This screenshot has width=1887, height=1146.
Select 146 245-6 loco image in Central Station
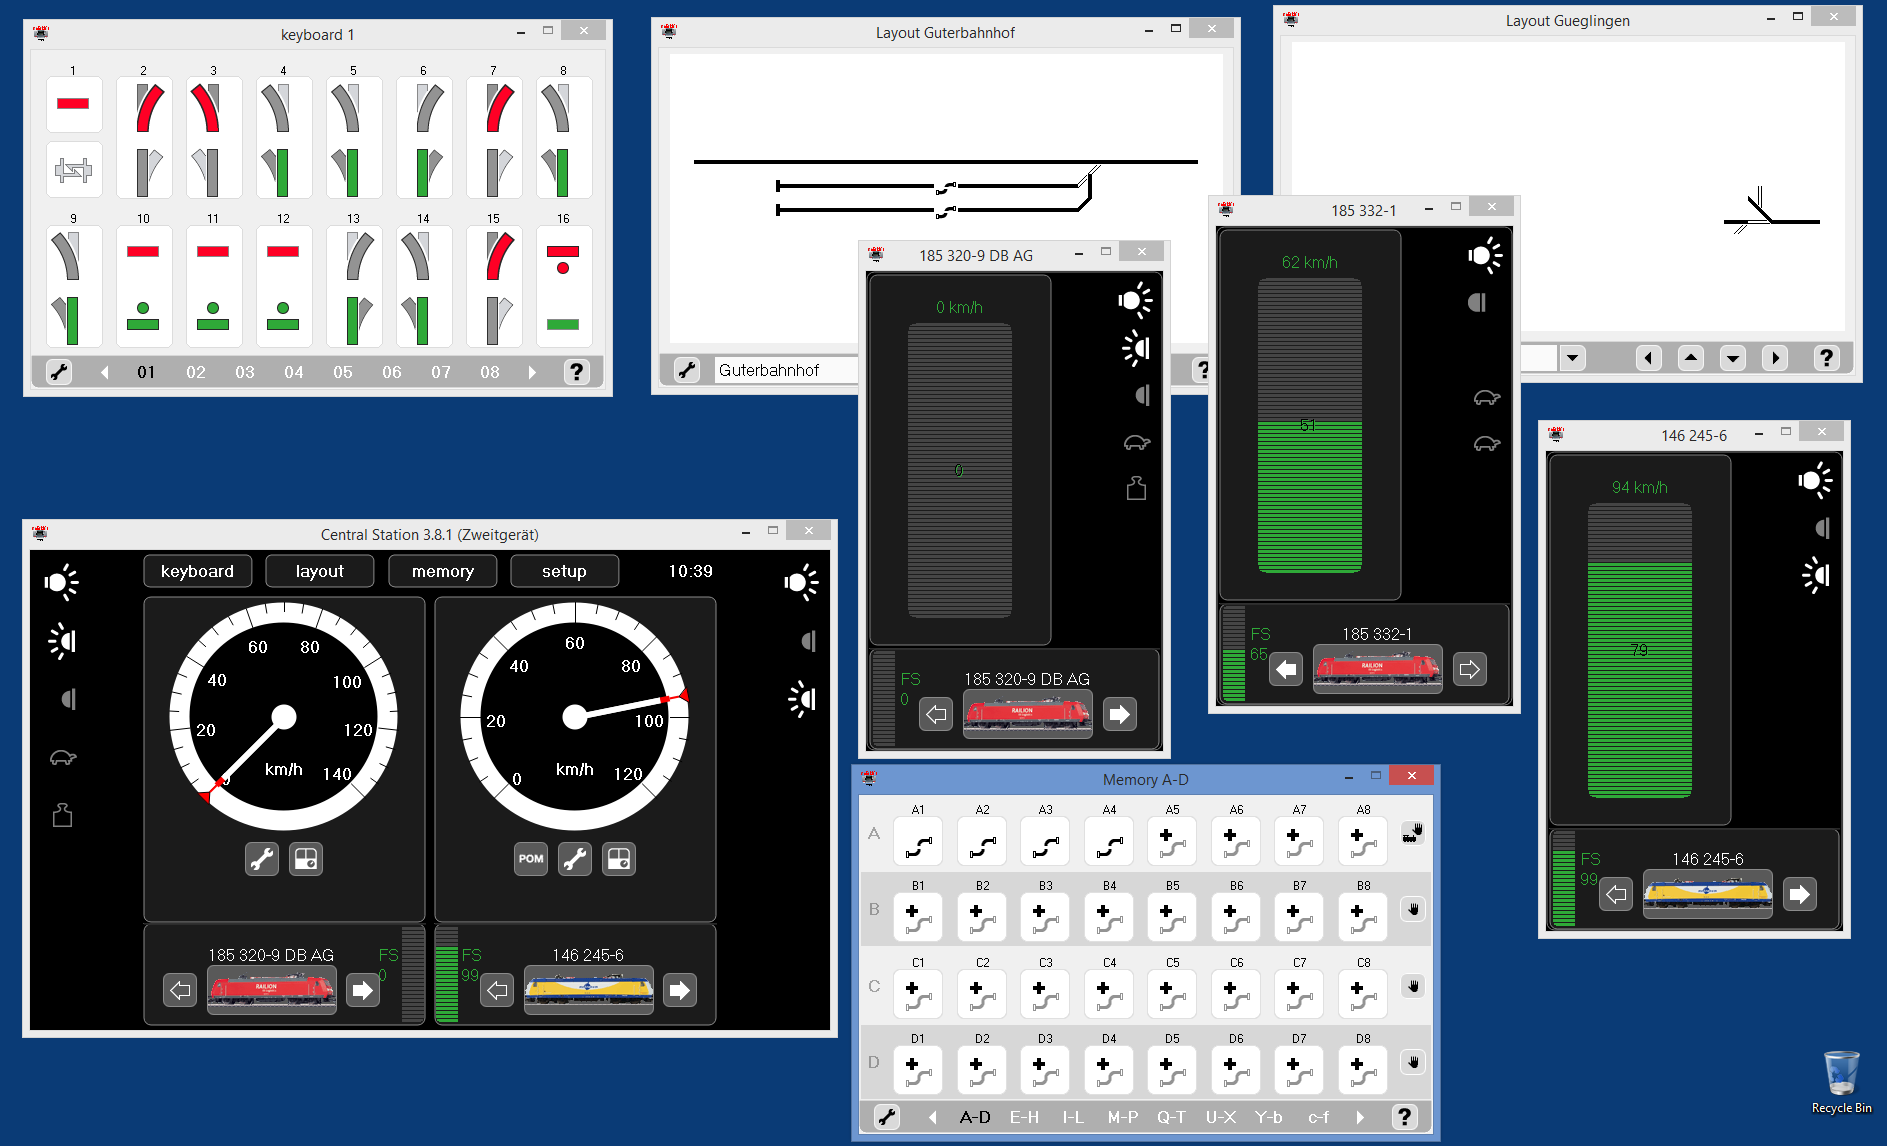[589, 990]
